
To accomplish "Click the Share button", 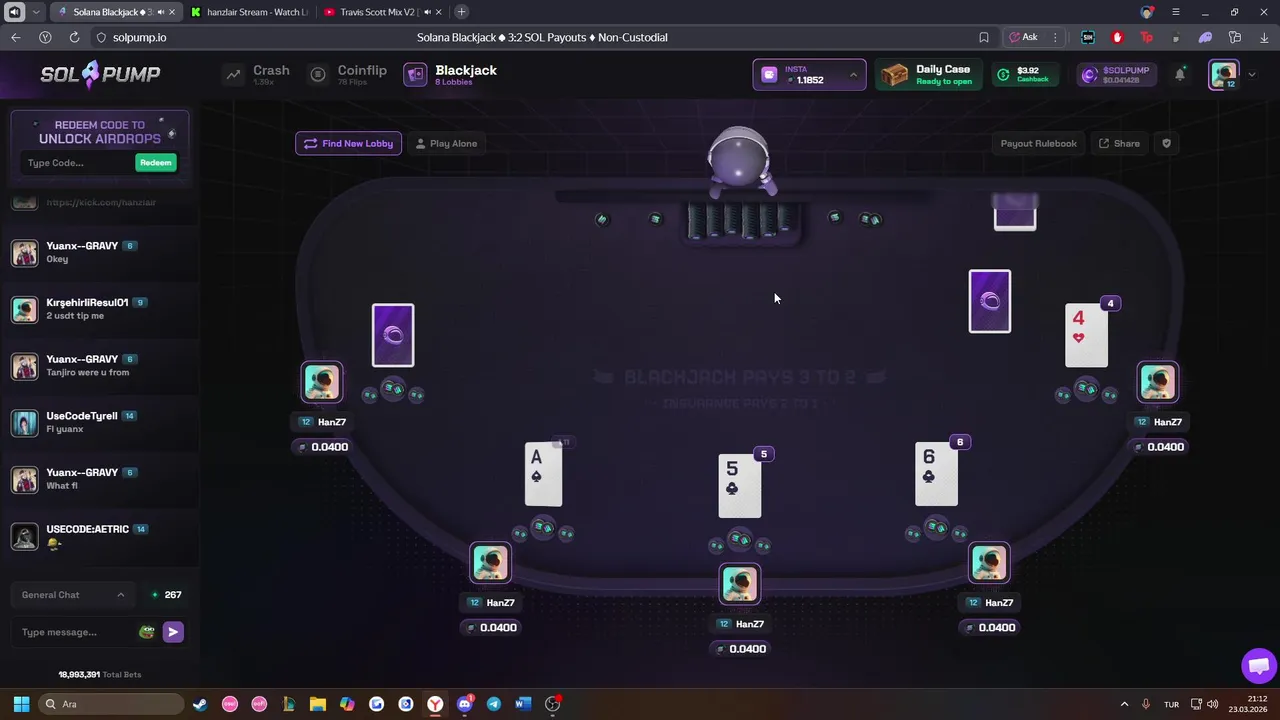I will click(1119, 143).
